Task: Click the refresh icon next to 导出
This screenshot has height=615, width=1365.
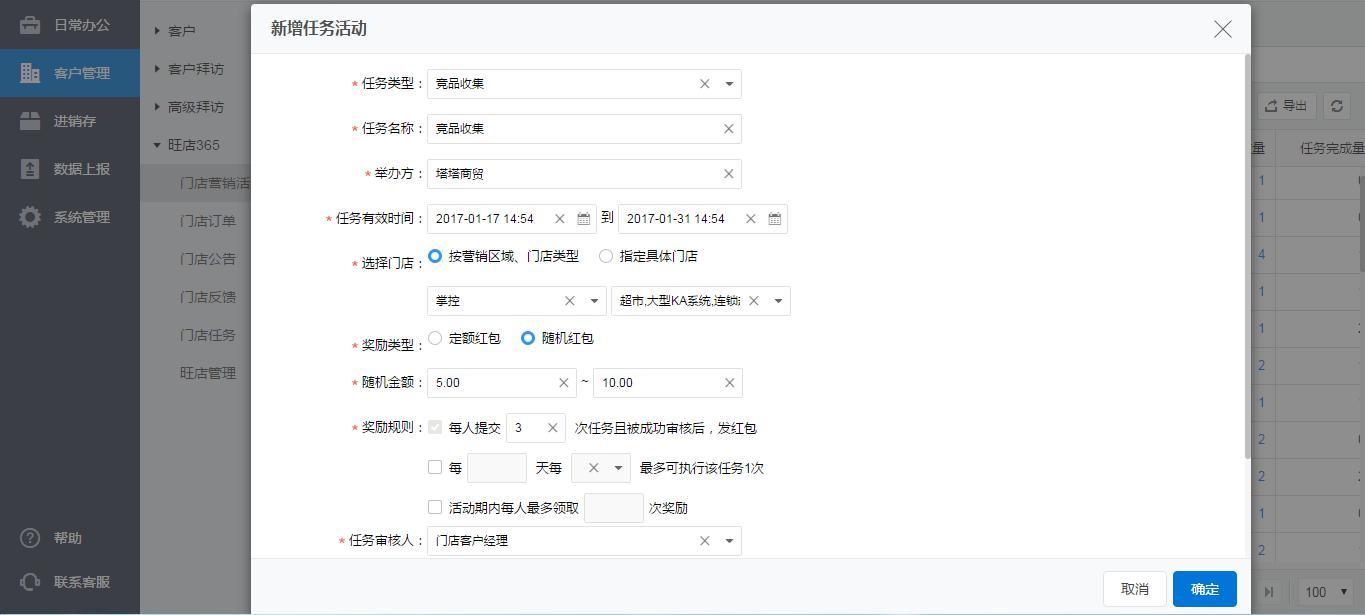Action: pos(1336,106)
